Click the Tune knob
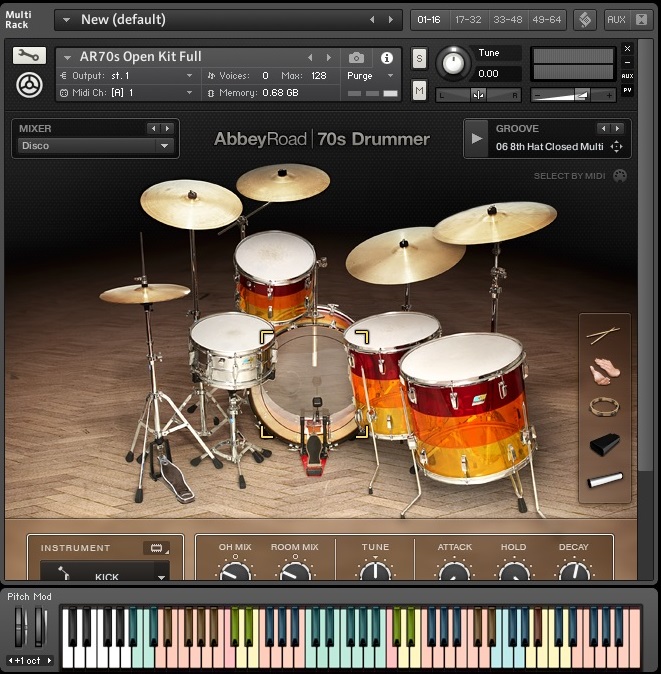661x674 pixels. [x=453, y=64]
